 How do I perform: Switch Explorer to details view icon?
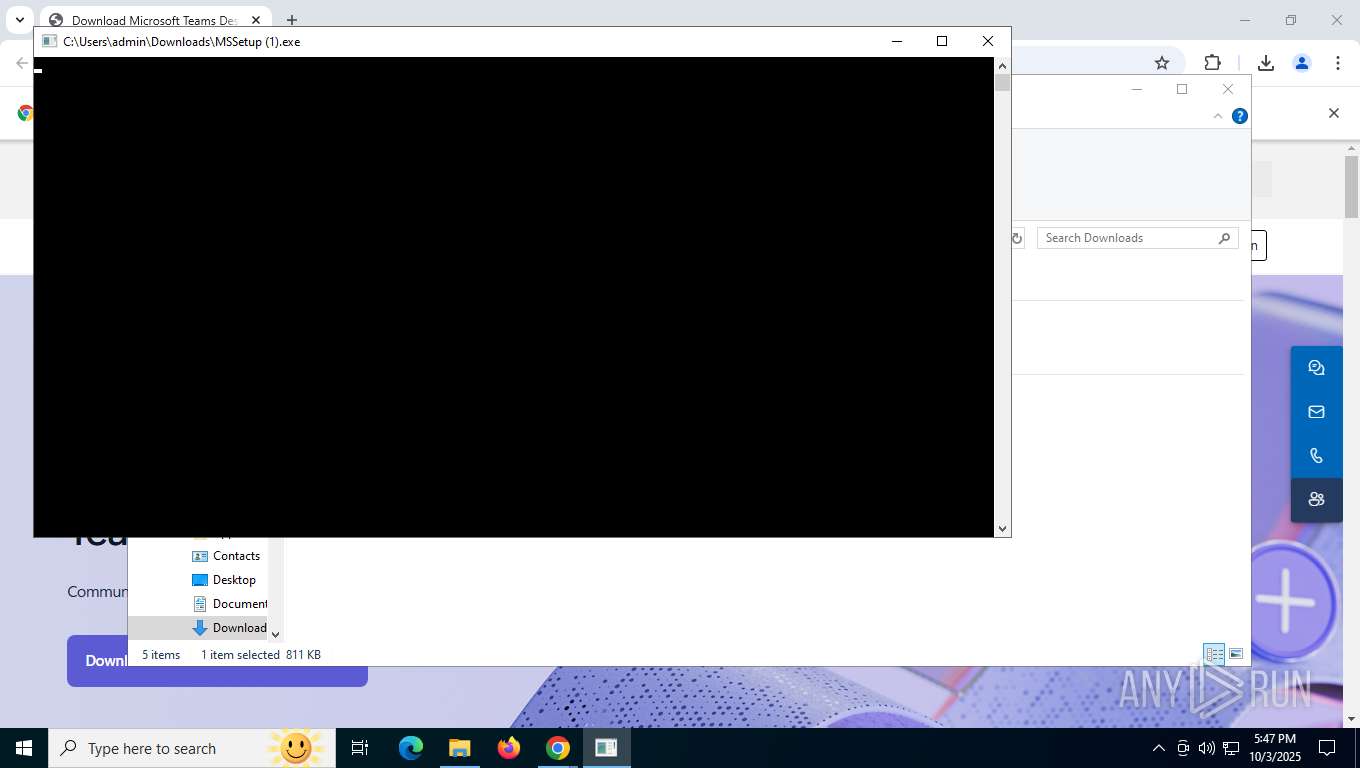tap(1214, 654)
